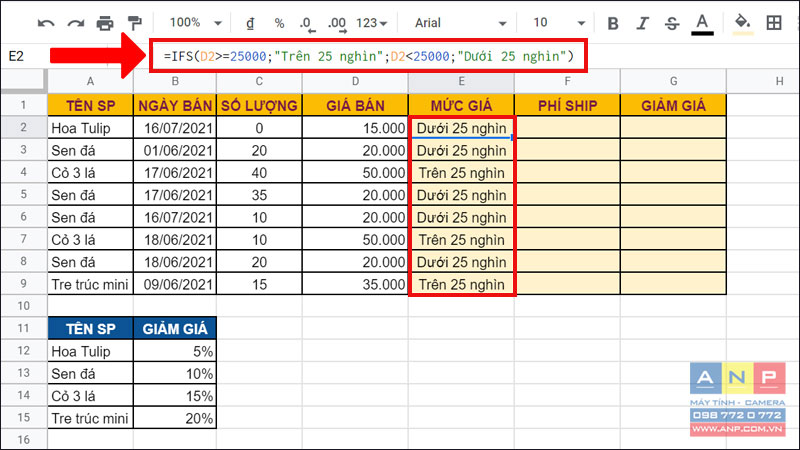Click the yellow 'TÊN SP' header in A1
800x450 pixels.
point(90,106)
